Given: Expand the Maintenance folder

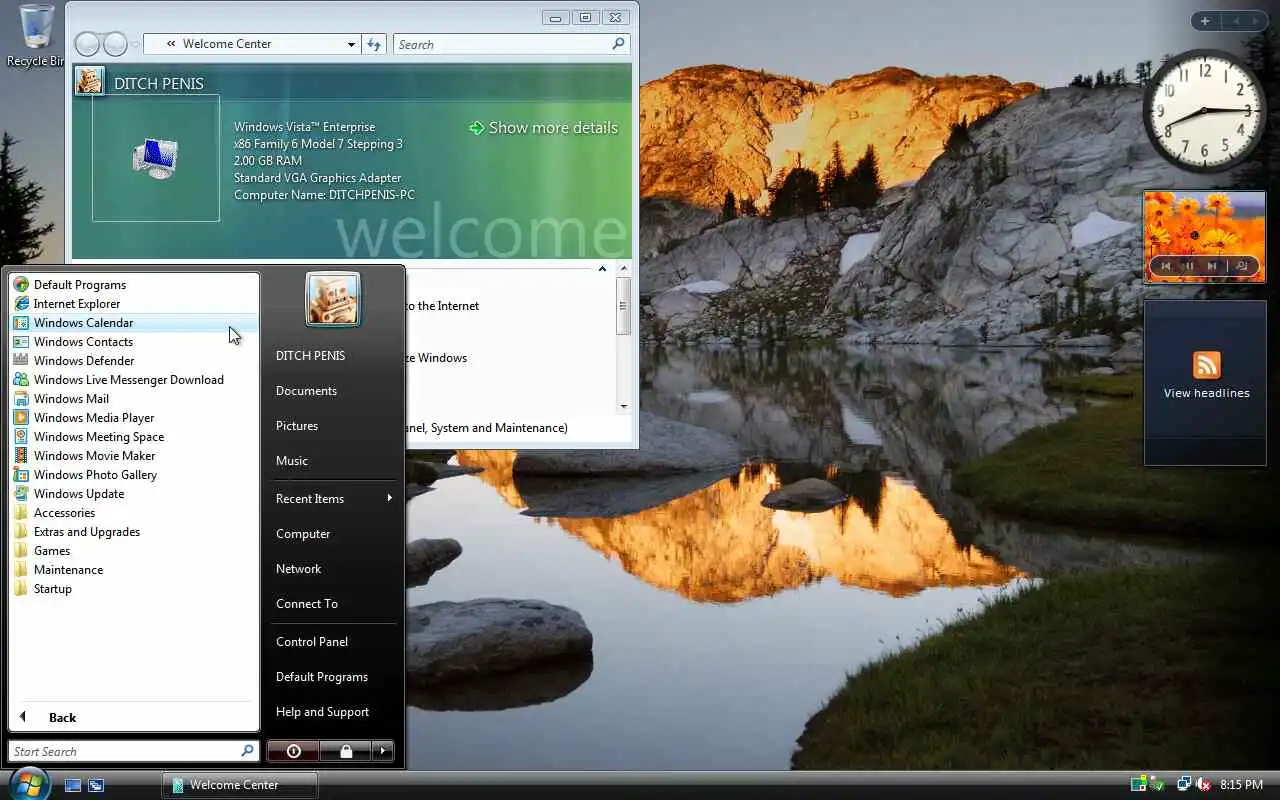Looking at the screenshot, I should (133, 570).
